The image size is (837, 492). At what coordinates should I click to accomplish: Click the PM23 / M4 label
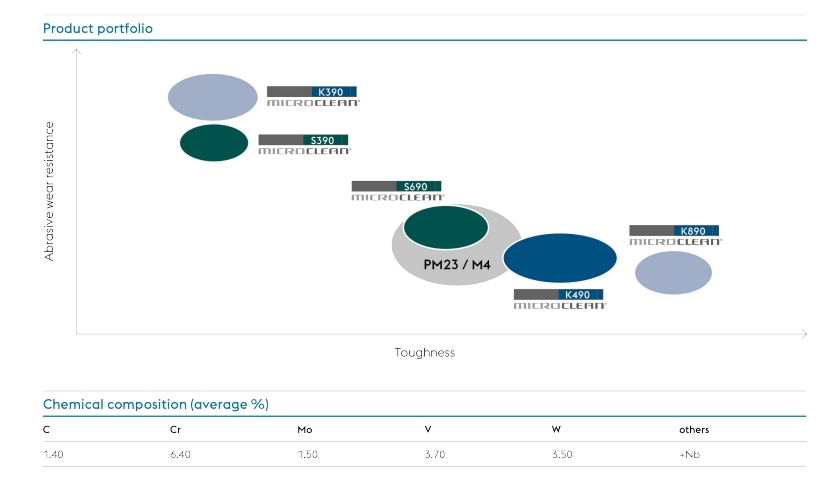[x=456, y=265]
